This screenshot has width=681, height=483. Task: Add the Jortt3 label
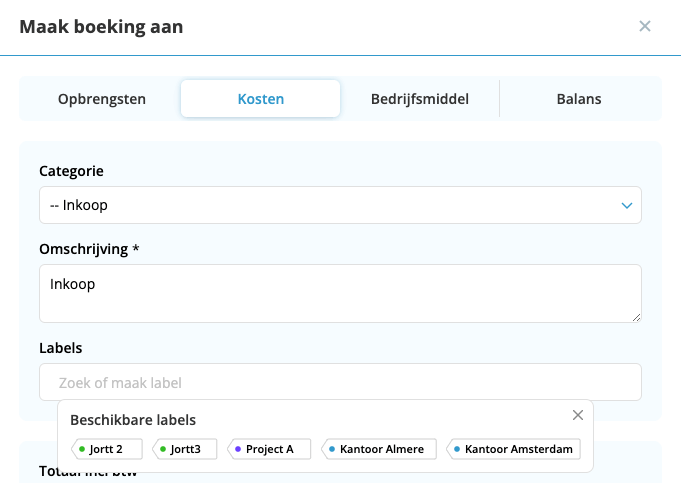(185, 449)
